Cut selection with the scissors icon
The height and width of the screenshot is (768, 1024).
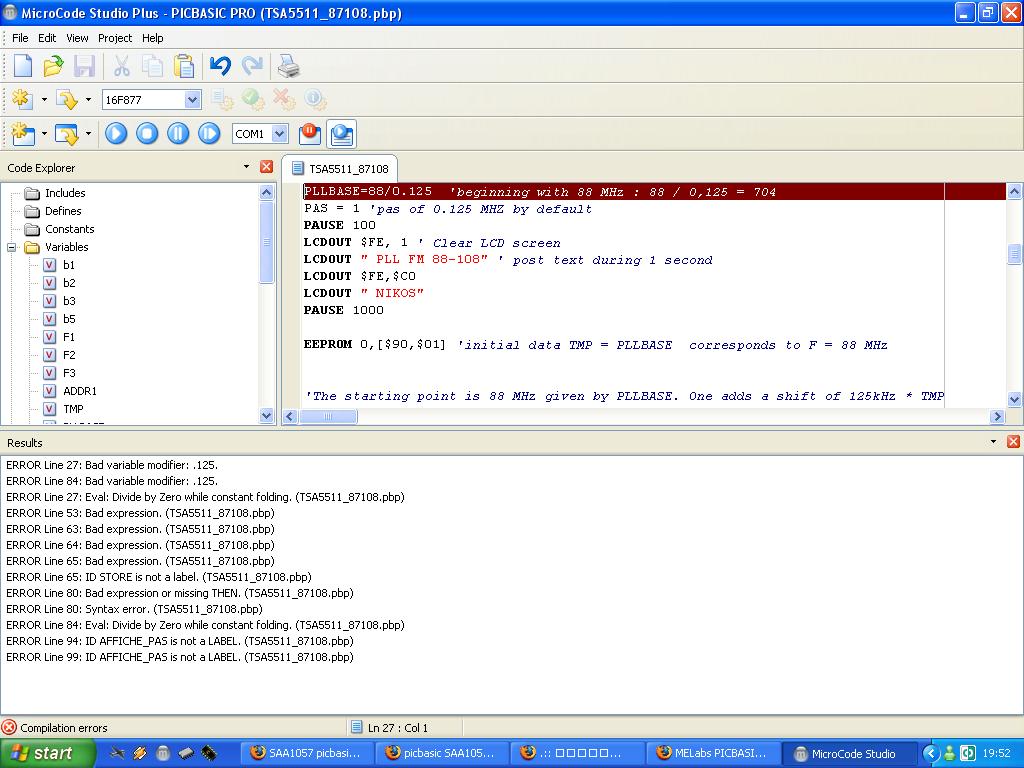pos(121,66)
